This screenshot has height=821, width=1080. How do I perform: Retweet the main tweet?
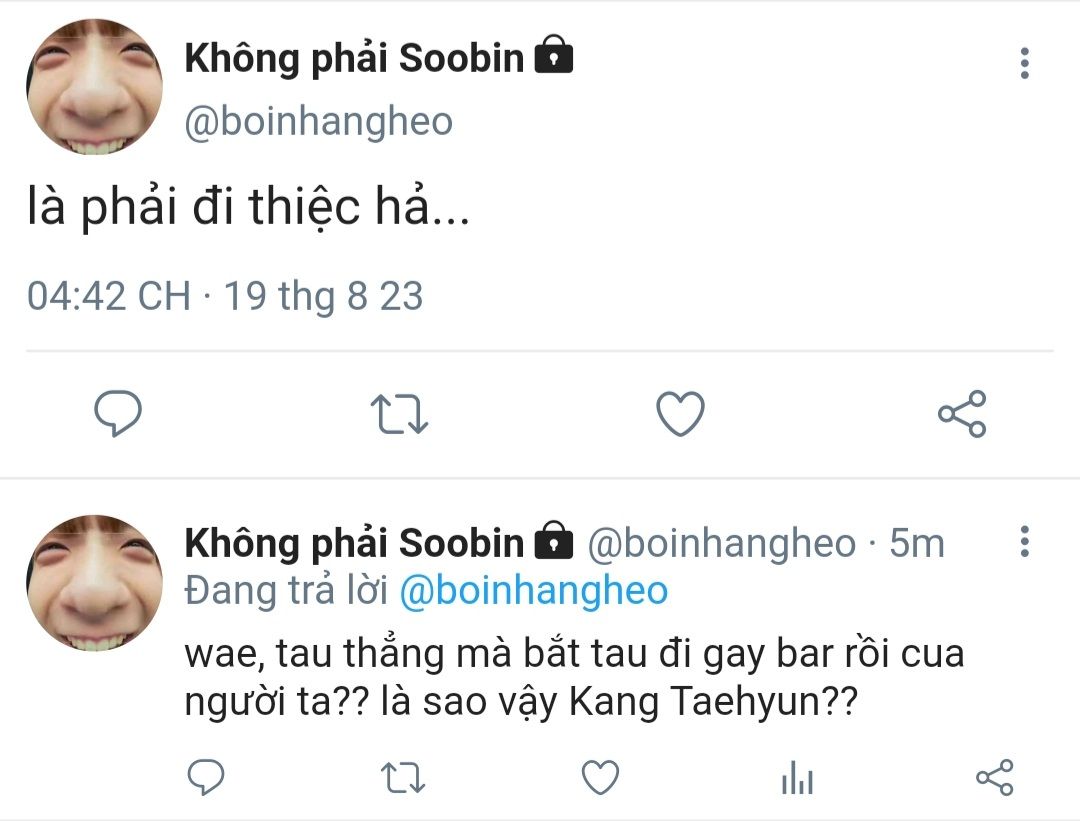point(401,414)
